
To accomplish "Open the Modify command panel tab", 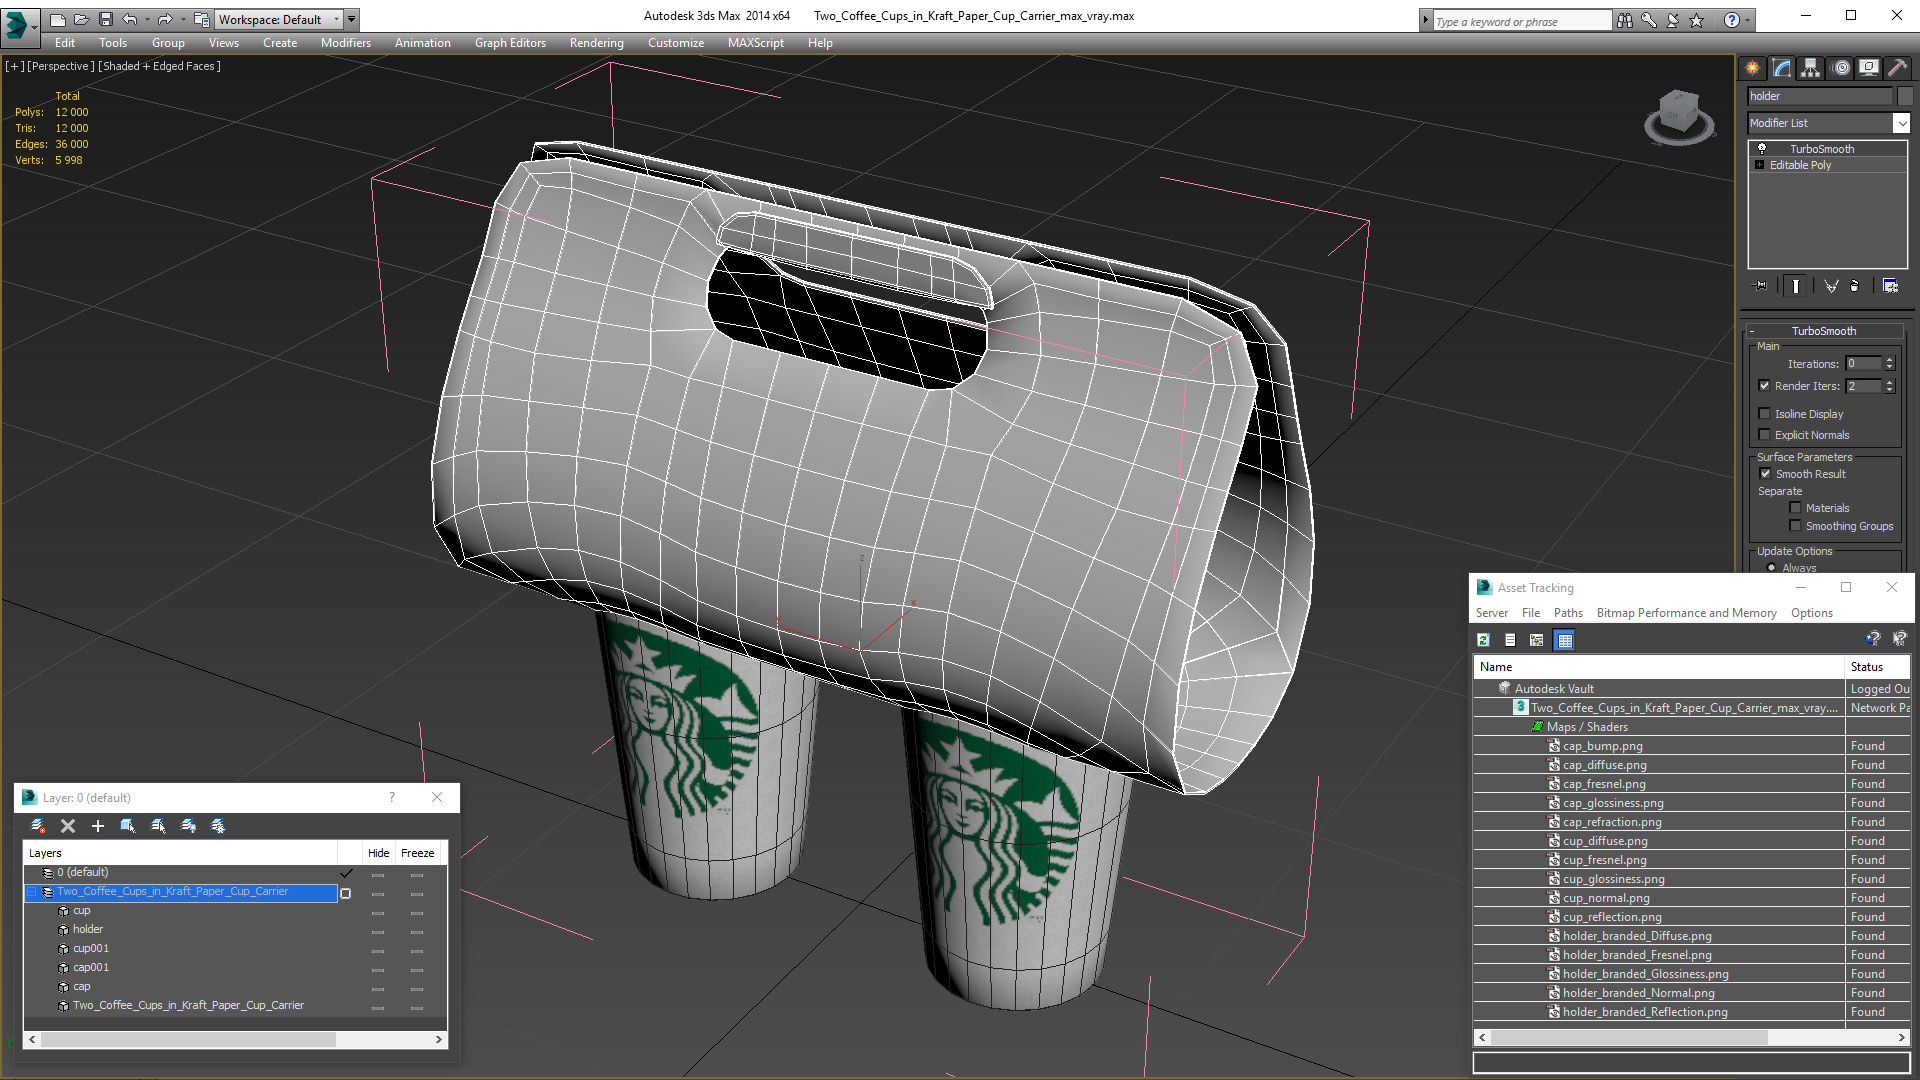I will 1782,68.
